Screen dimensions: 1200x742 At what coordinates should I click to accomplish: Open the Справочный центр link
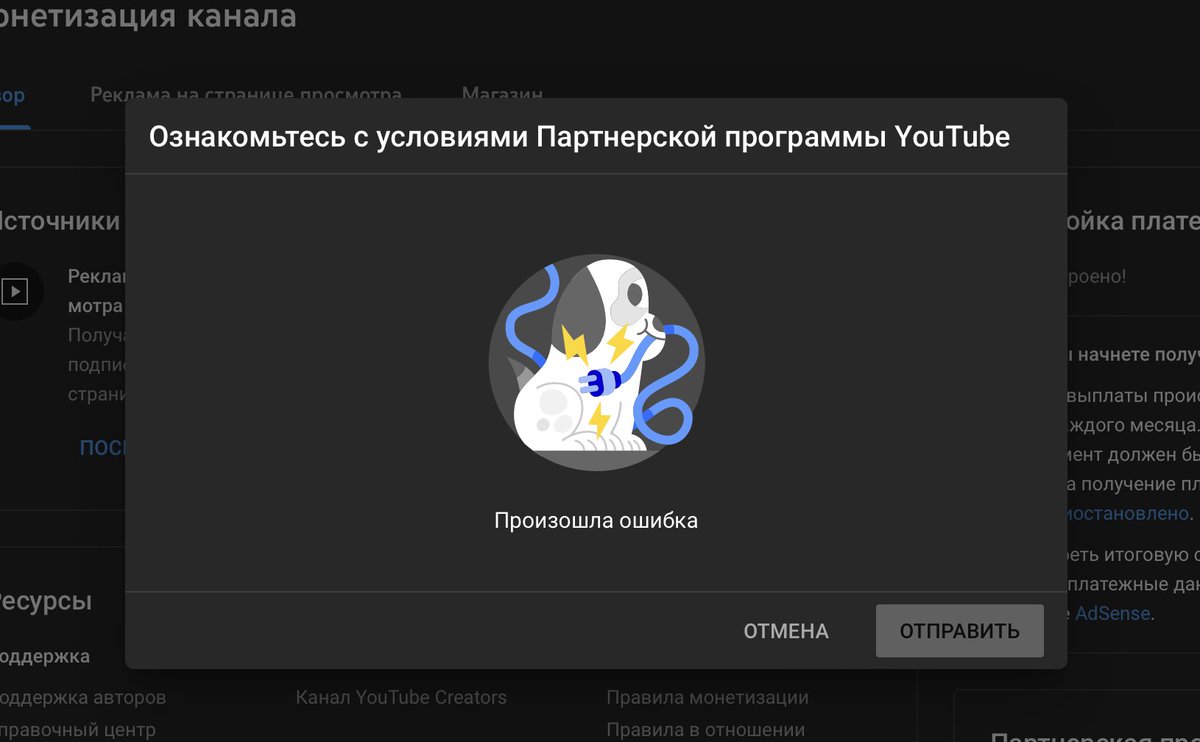[x=78, y=730]
